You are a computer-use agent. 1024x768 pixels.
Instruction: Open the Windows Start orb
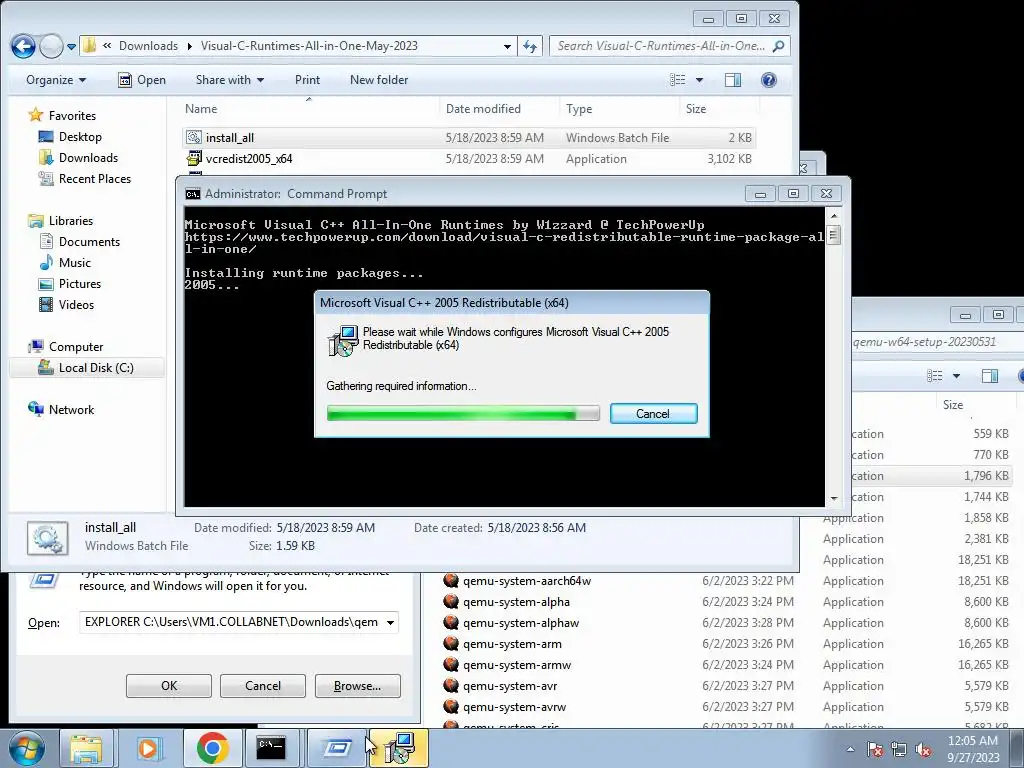click(x=26, y=748)
